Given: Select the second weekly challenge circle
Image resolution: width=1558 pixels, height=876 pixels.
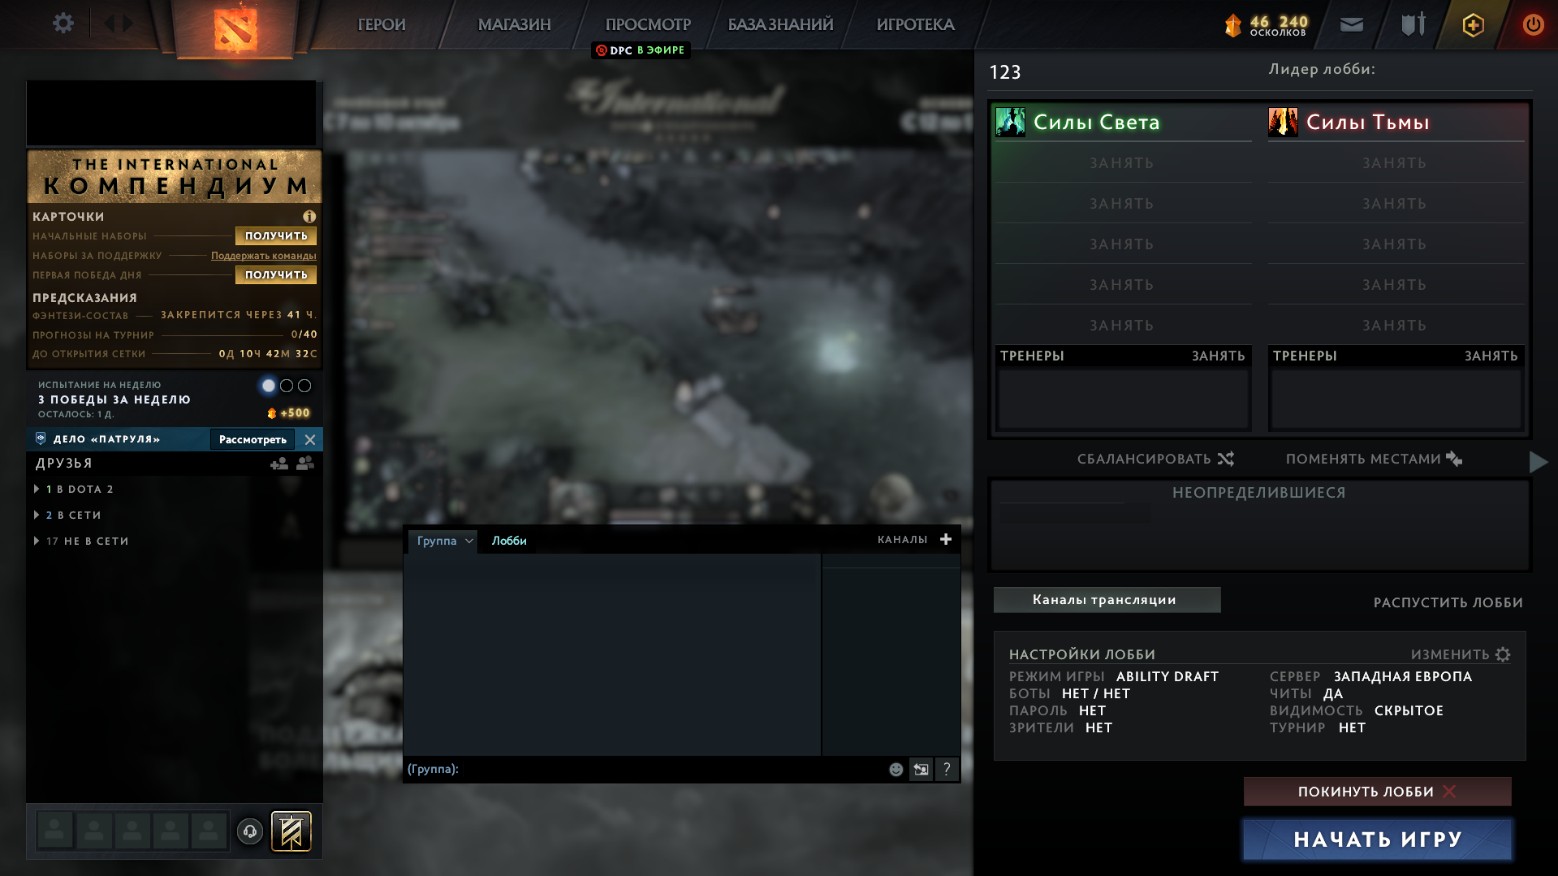Looking at the screenshot, I should (286, 385).
